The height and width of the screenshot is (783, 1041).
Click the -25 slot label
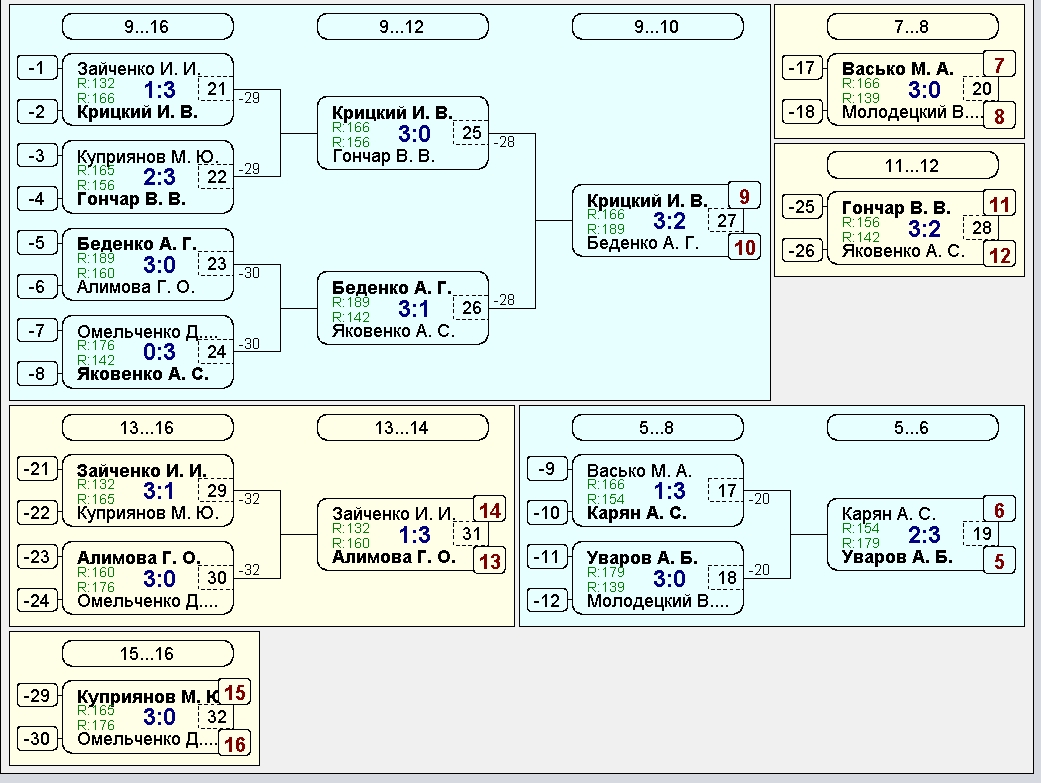[802, 207]
